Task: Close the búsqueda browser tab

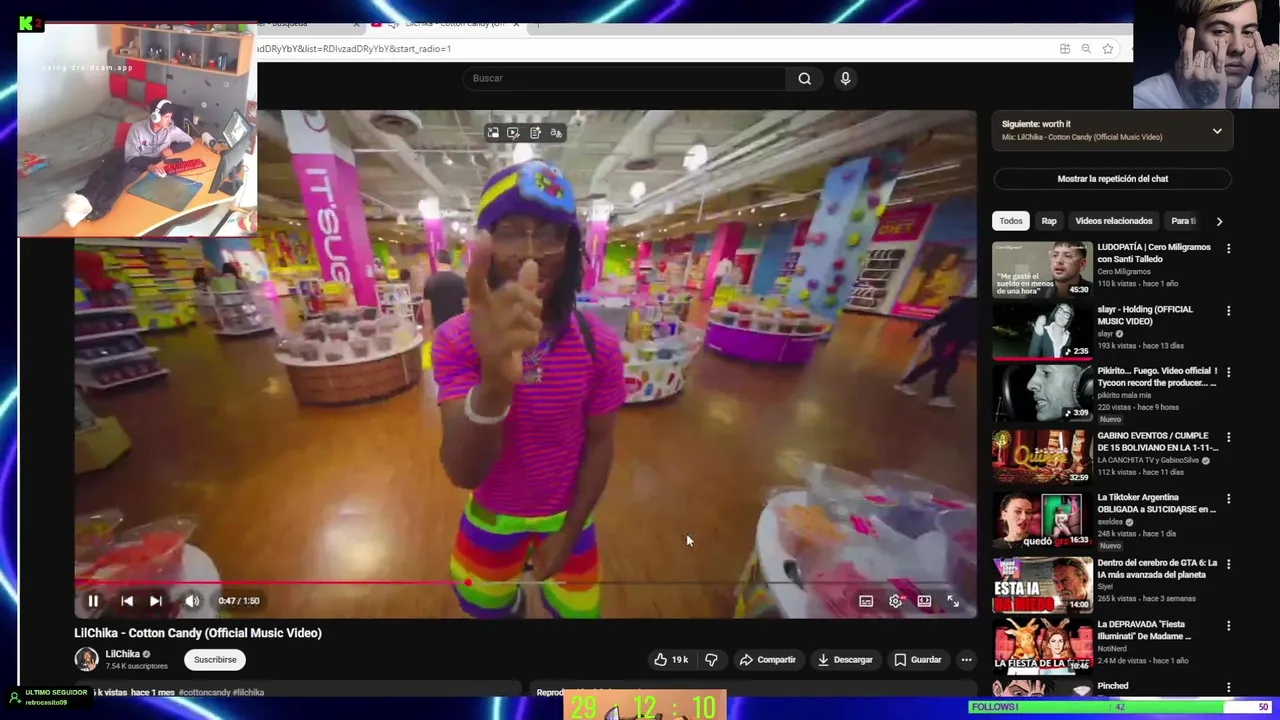Action: (357, 23)
